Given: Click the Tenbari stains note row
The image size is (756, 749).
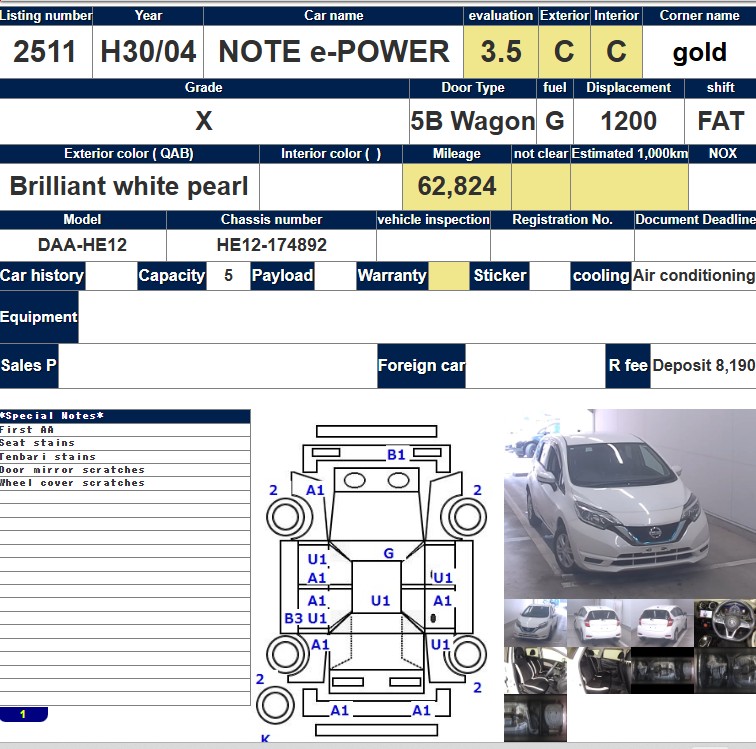Looking at the screenshot, I should [125, 457].
